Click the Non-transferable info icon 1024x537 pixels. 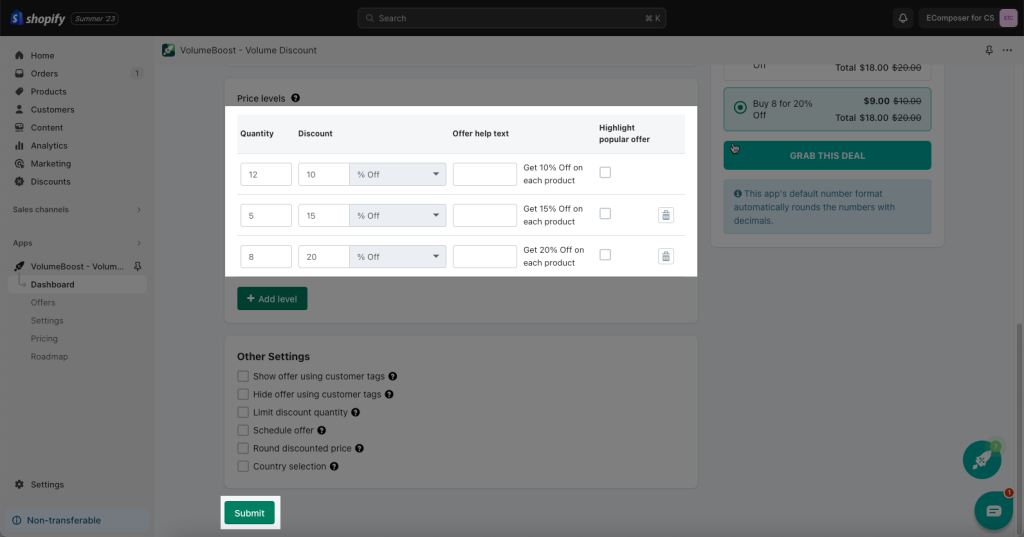17,521
